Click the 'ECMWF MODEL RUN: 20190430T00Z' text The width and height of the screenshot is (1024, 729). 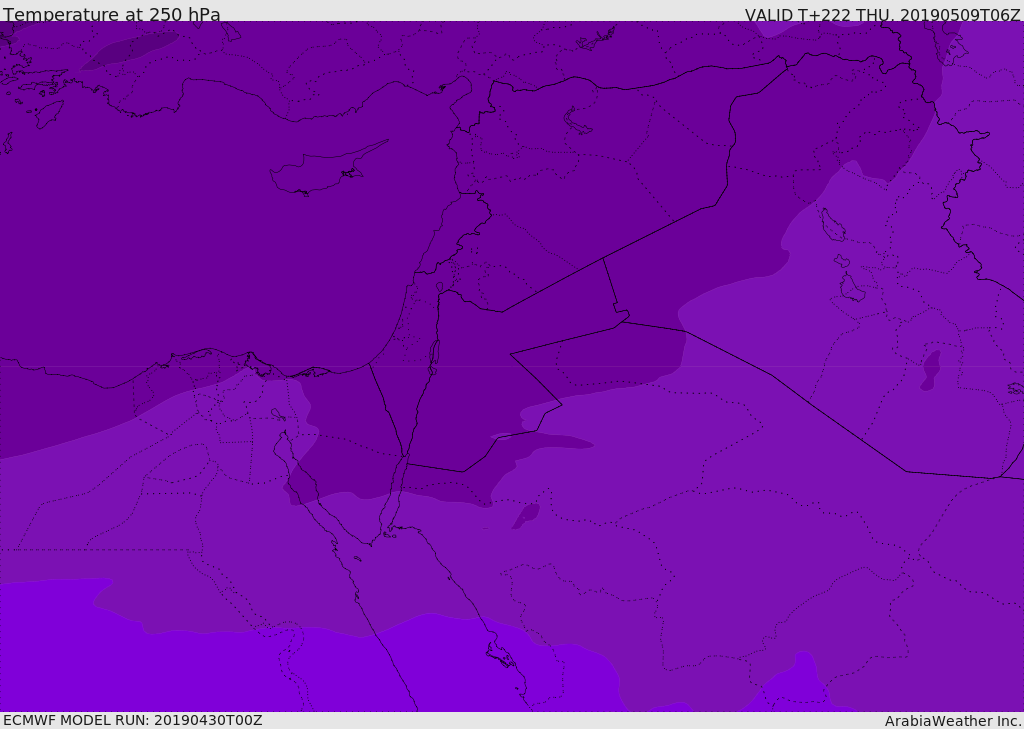coord(133,720)
